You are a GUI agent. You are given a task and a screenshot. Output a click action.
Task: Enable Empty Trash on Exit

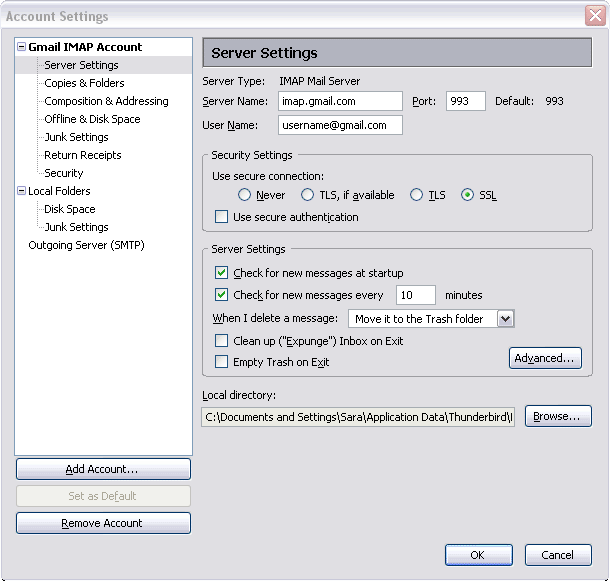coord(222,362)
